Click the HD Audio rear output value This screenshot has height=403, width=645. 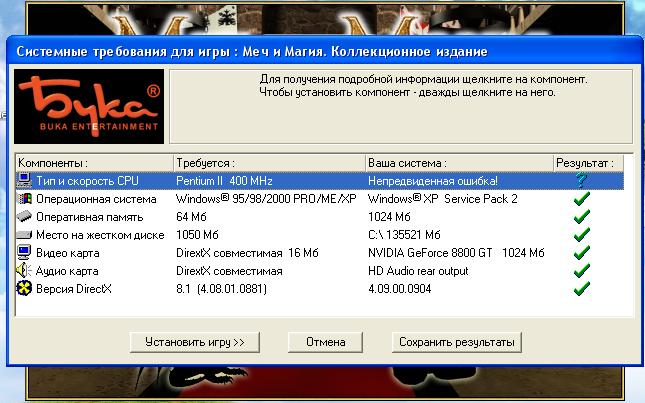(x=418, y=271)
